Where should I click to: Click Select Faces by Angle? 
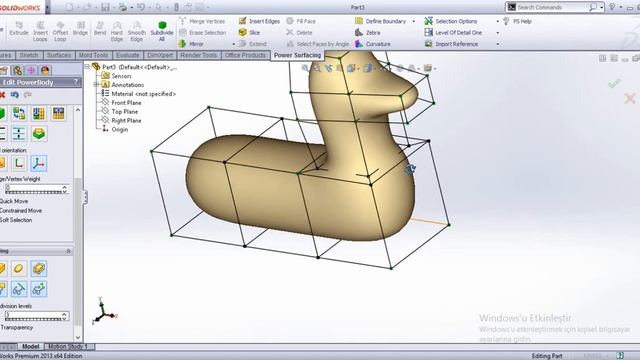[x=318, y=44]
